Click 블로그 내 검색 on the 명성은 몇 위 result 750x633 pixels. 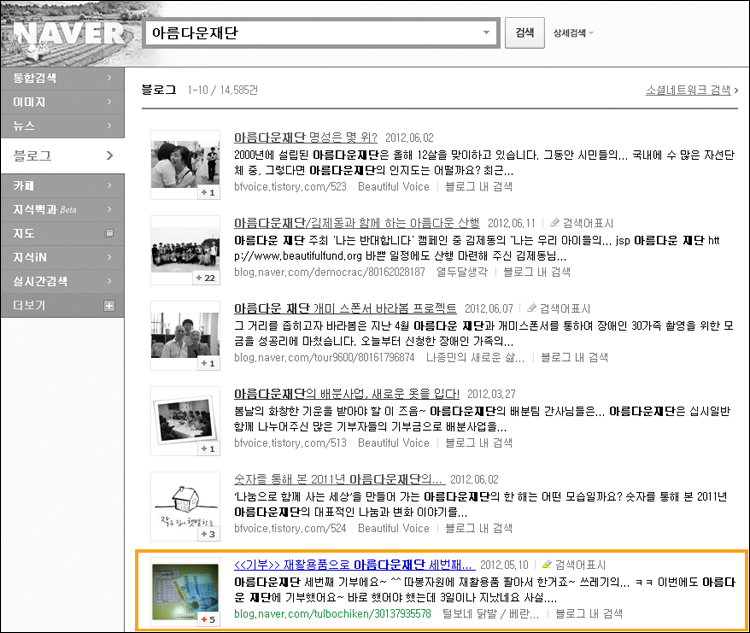[479, 187]
